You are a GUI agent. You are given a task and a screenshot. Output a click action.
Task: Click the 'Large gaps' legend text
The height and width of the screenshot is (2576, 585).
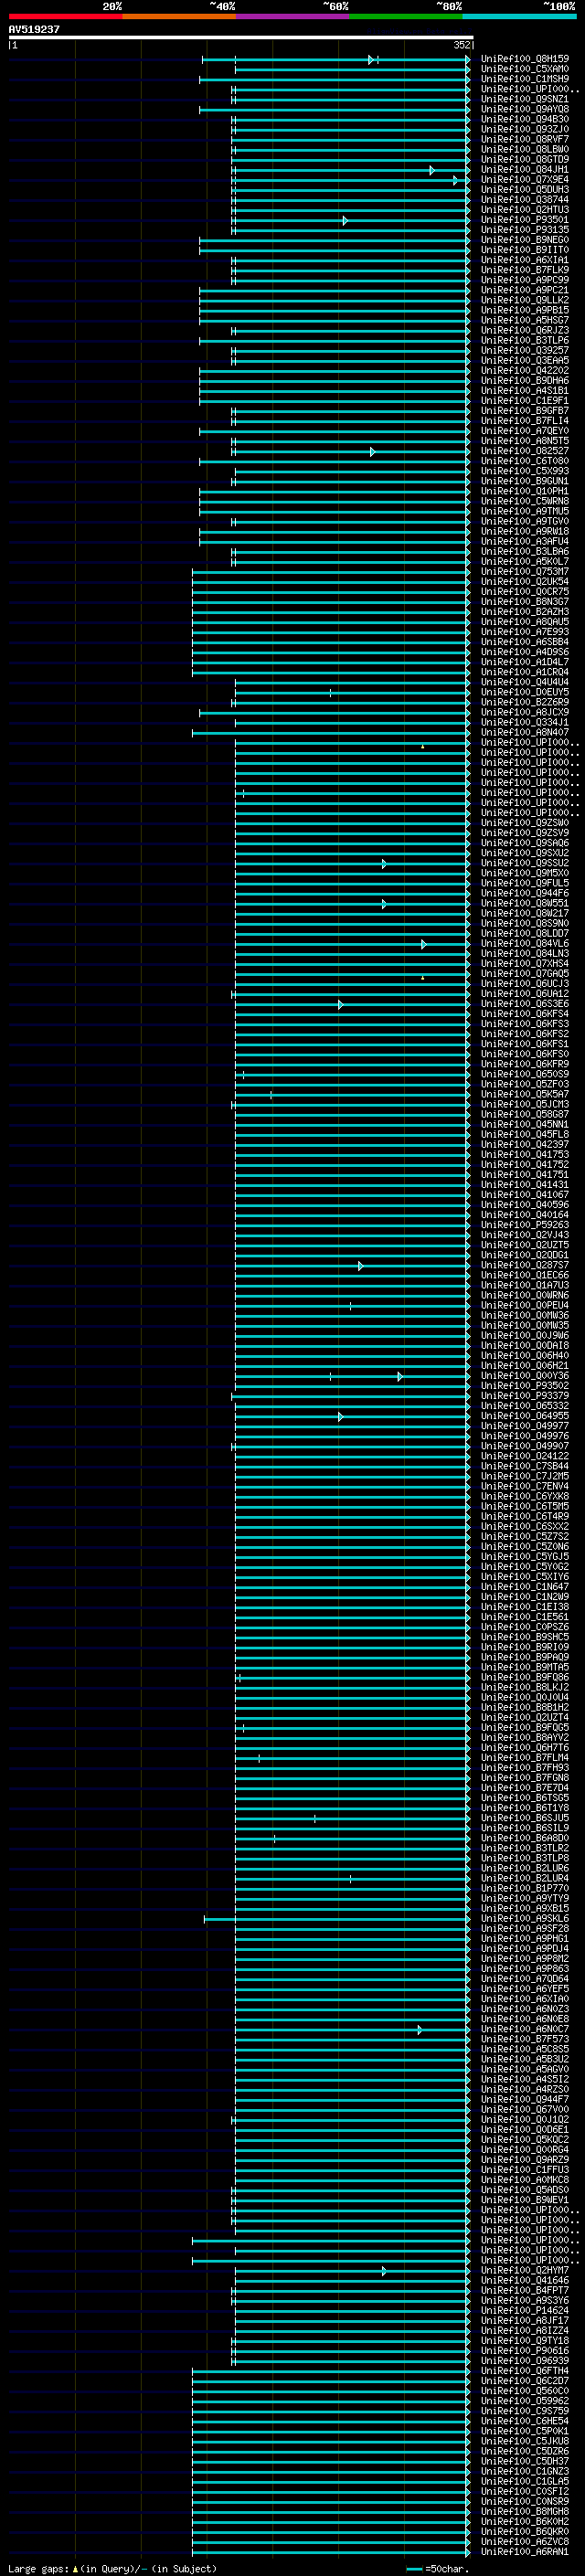pyautogui.click(x=39, y=2569)
